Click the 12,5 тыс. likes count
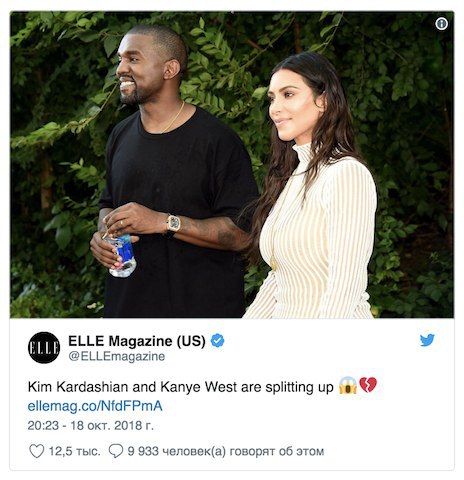464x480 pixels. point(74,451)
